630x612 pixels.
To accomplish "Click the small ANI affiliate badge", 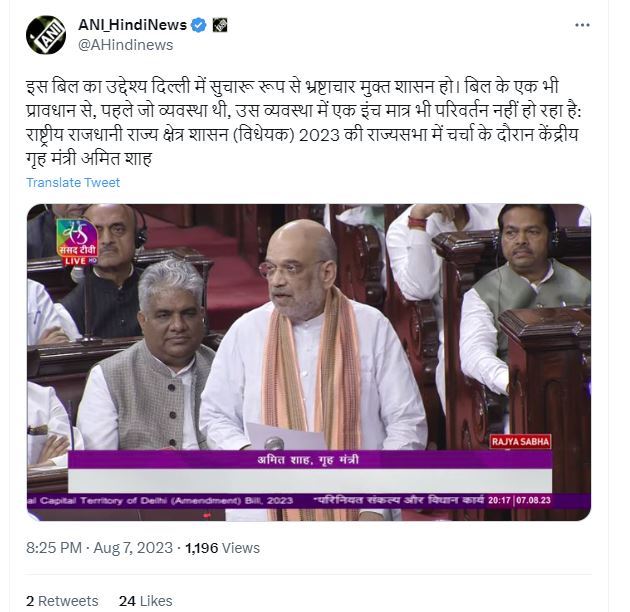I will (219, 25).
